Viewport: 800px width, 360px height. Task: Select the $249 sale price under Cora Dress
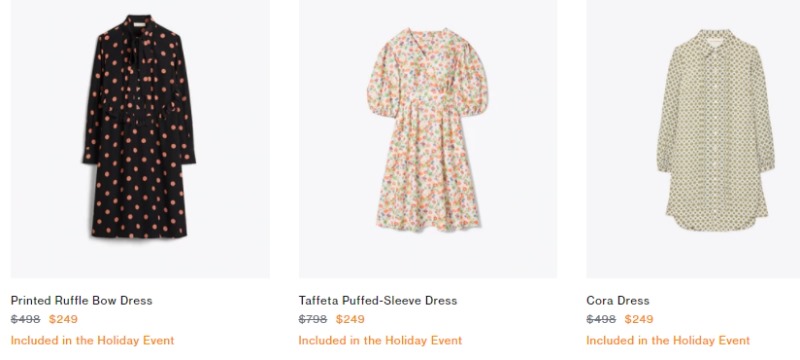[x=639, y=319]
